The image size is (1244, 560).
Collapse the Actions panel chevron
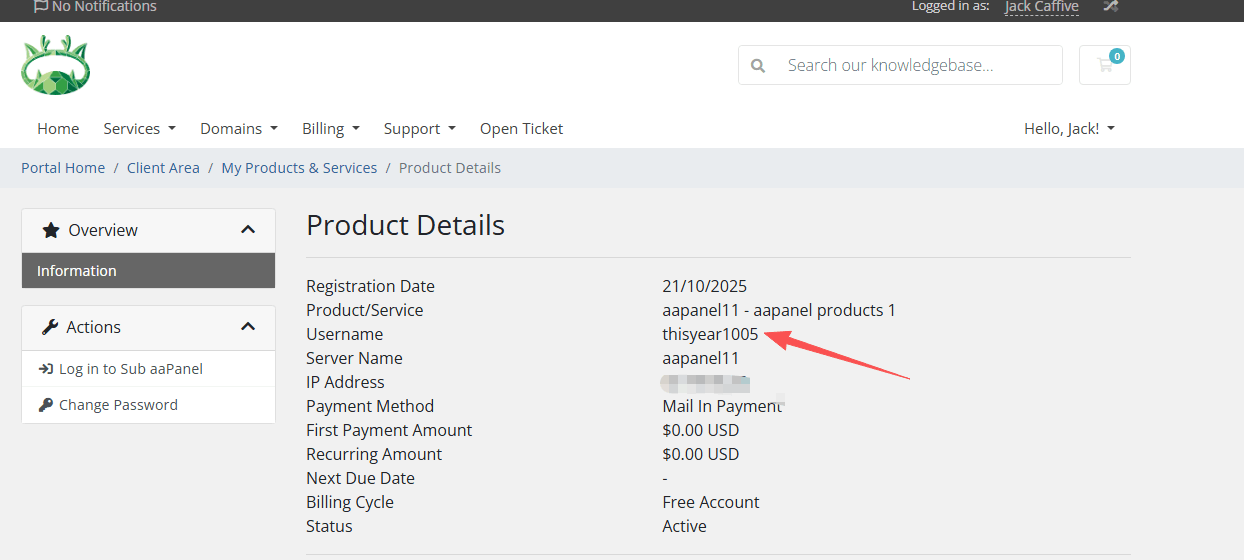pos(248,327)
